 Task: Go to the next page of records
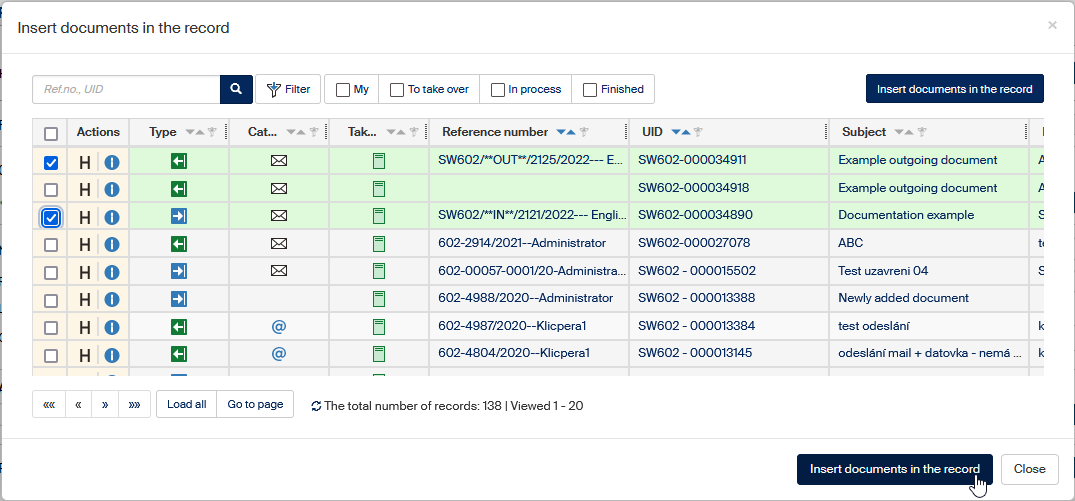105,405
